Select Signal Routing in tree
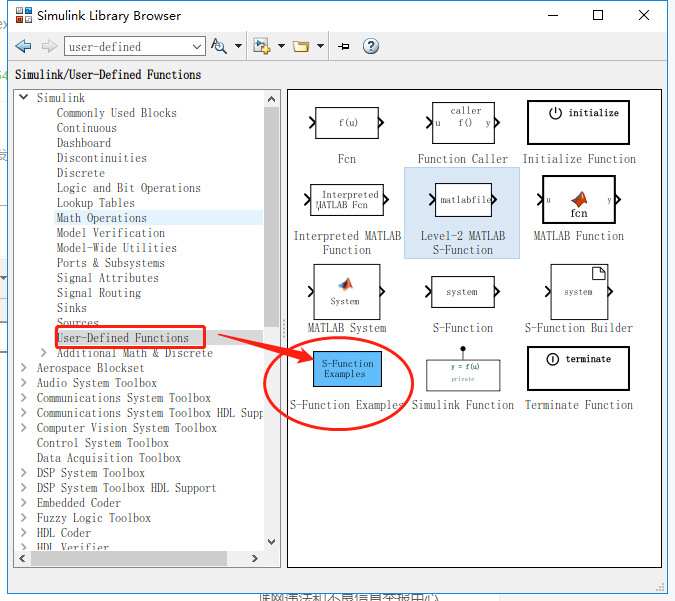The image size is (675, 601). coord(99,293)
